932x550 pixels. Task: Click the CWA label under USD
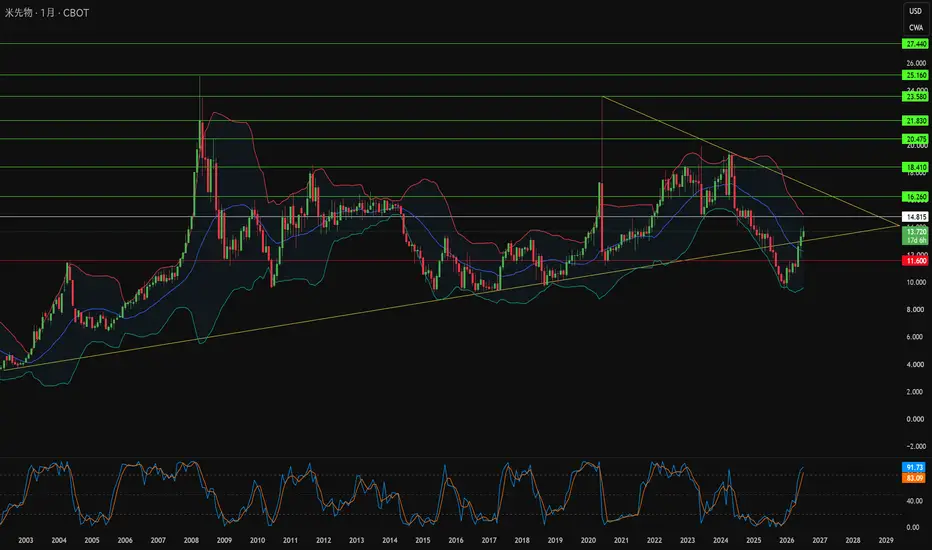pyautogui.click(x=915, y=27)
